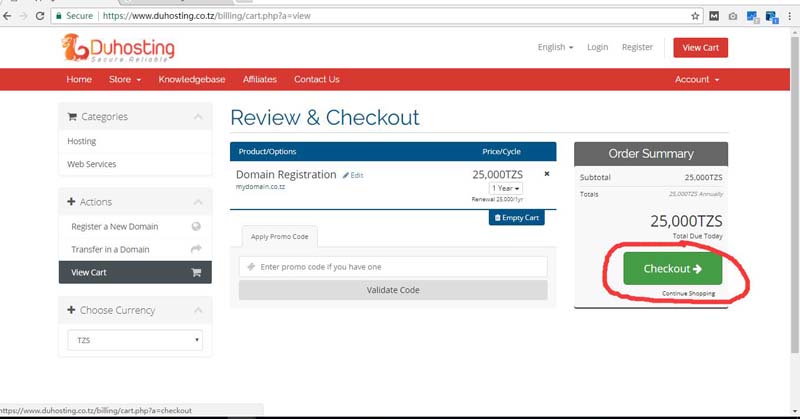Open Contact Us in the navigation bar
The height and width of the screenshot is (419, 800).
coord(317,80)
